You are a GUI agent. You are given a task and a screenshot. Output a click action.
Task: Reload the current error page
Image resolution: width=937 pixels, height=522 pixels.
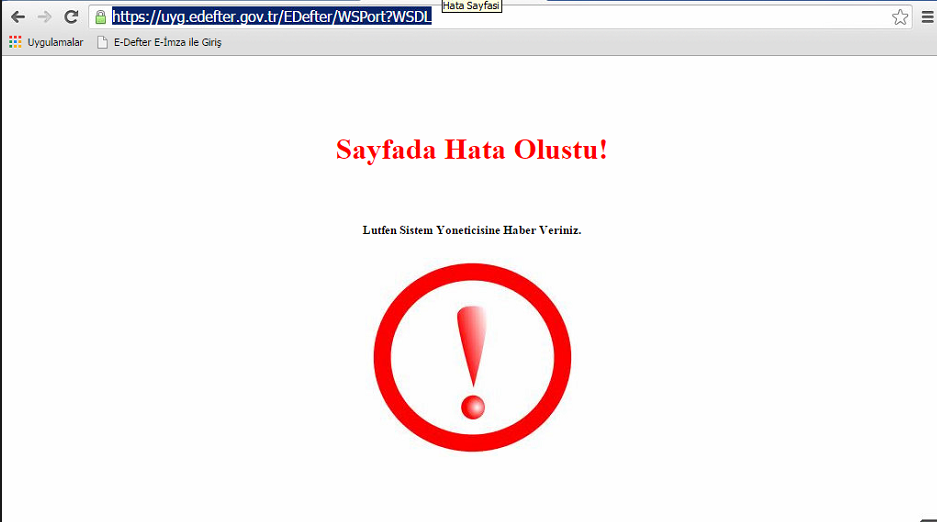coord(71,17)
